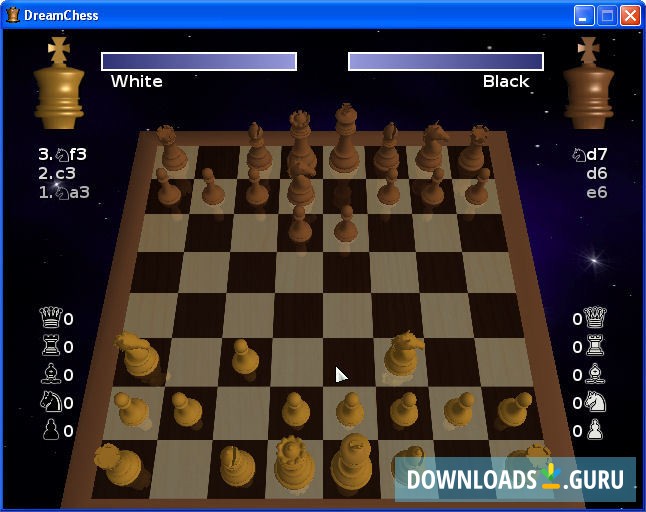This screenshot has height=512, width=646.
Task: Click the move entry '2. c3'
Action: coord(57,173)
